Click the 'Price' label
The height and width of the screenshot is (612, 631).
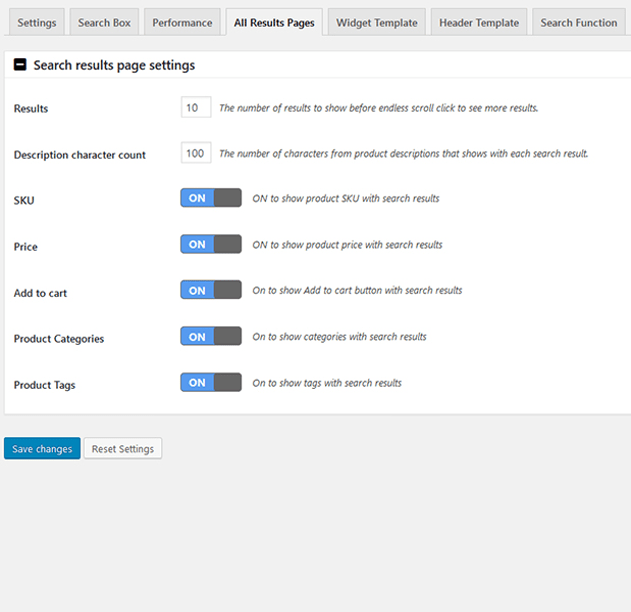pos(26,247)
